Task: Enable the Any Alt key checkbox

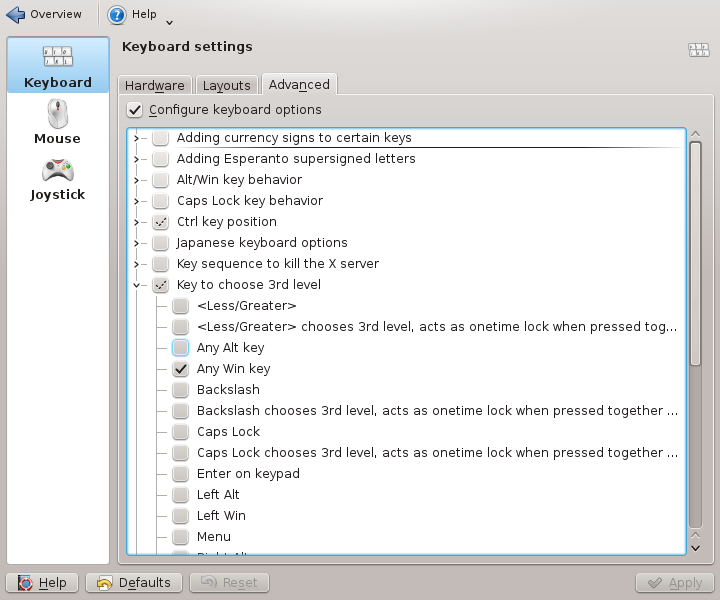Action: 180,348
